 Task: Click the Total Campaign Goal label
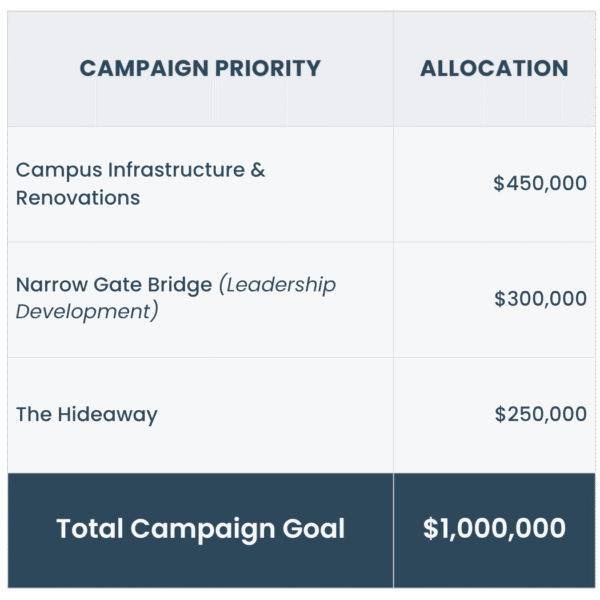tap(200, 529)
